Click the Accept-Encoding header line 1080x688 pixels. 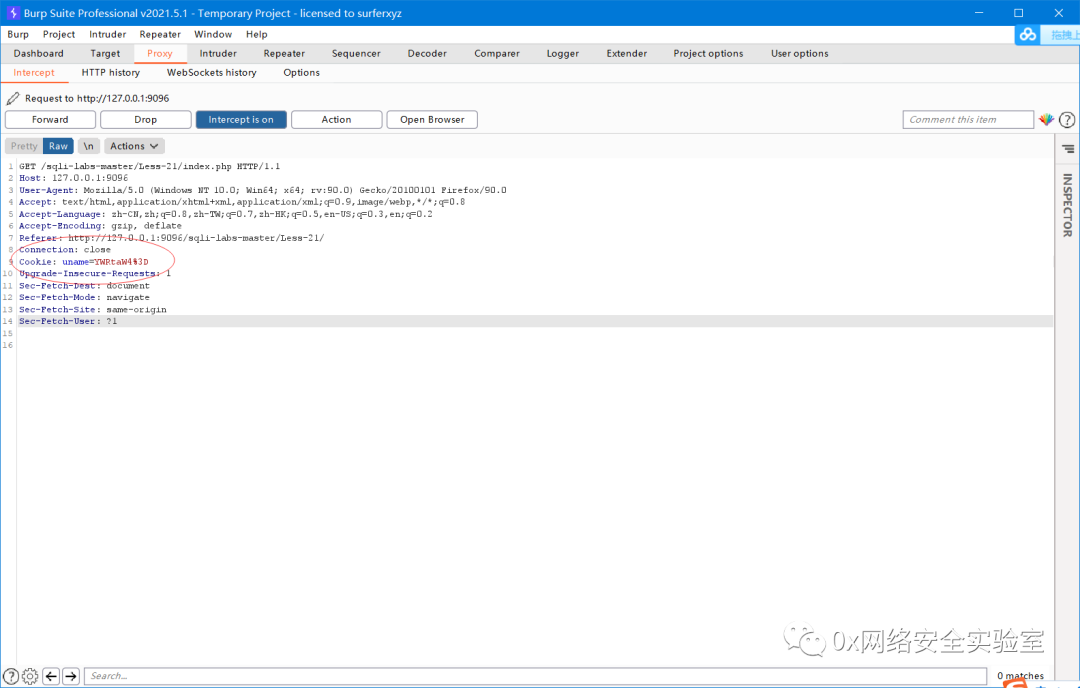[x=101, y=226]
